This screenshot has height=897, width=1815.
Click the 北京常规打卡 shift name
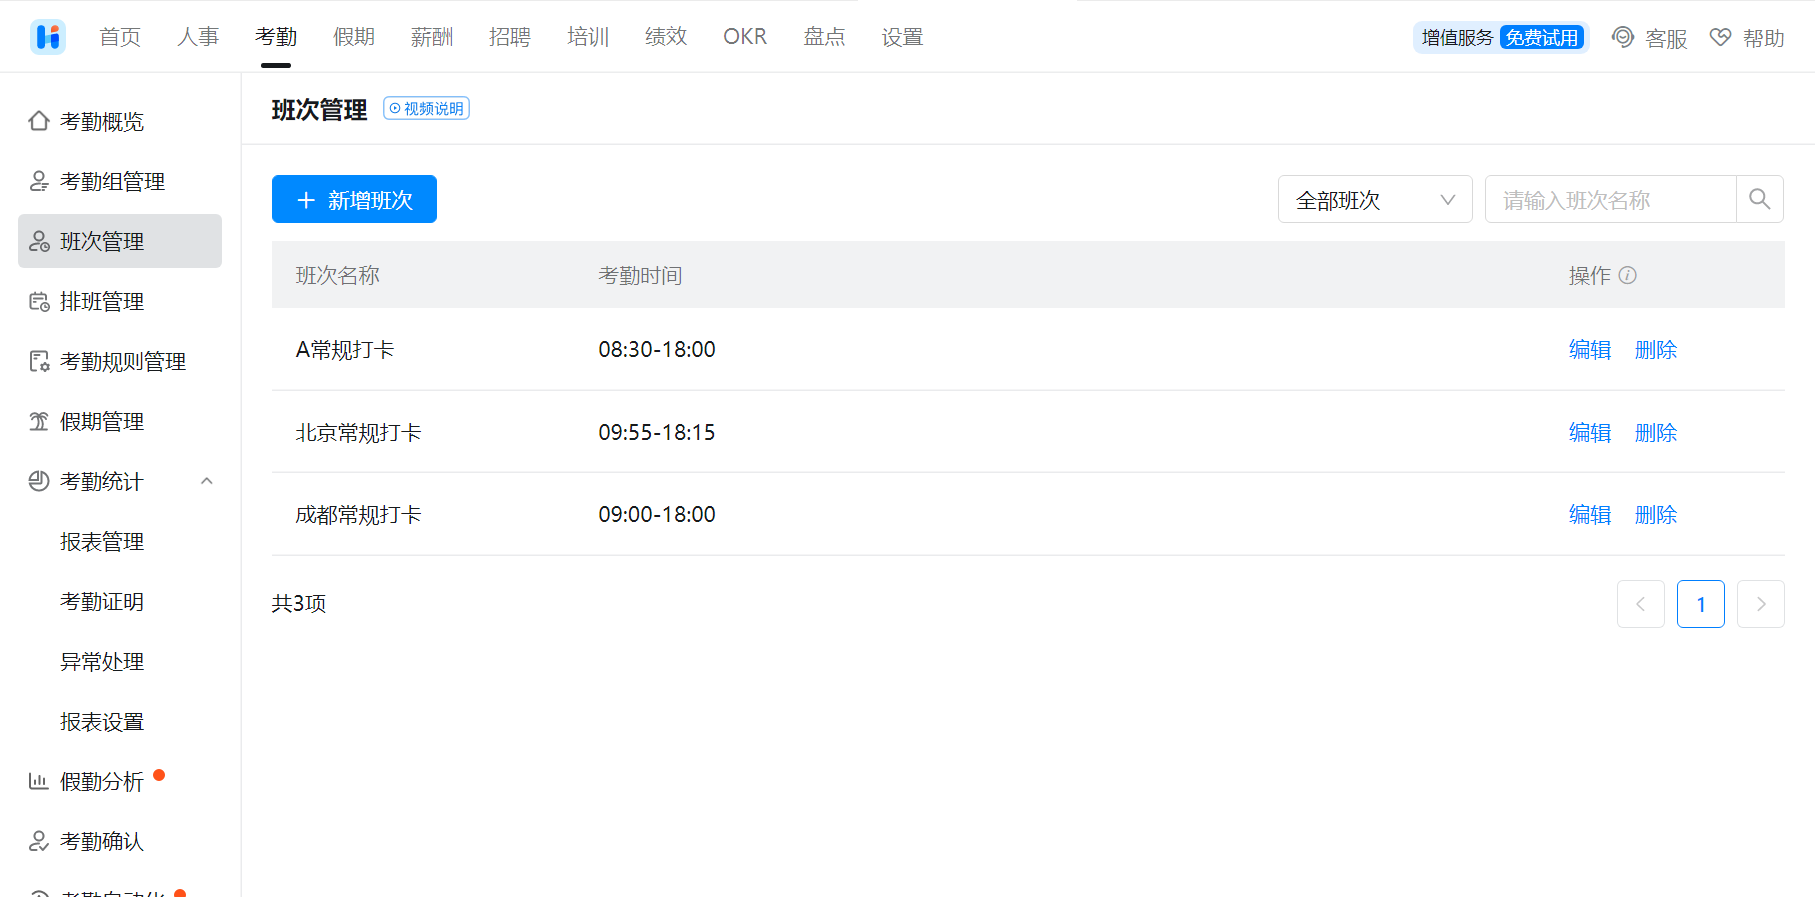pyautogui.click(x=359, y=432)
